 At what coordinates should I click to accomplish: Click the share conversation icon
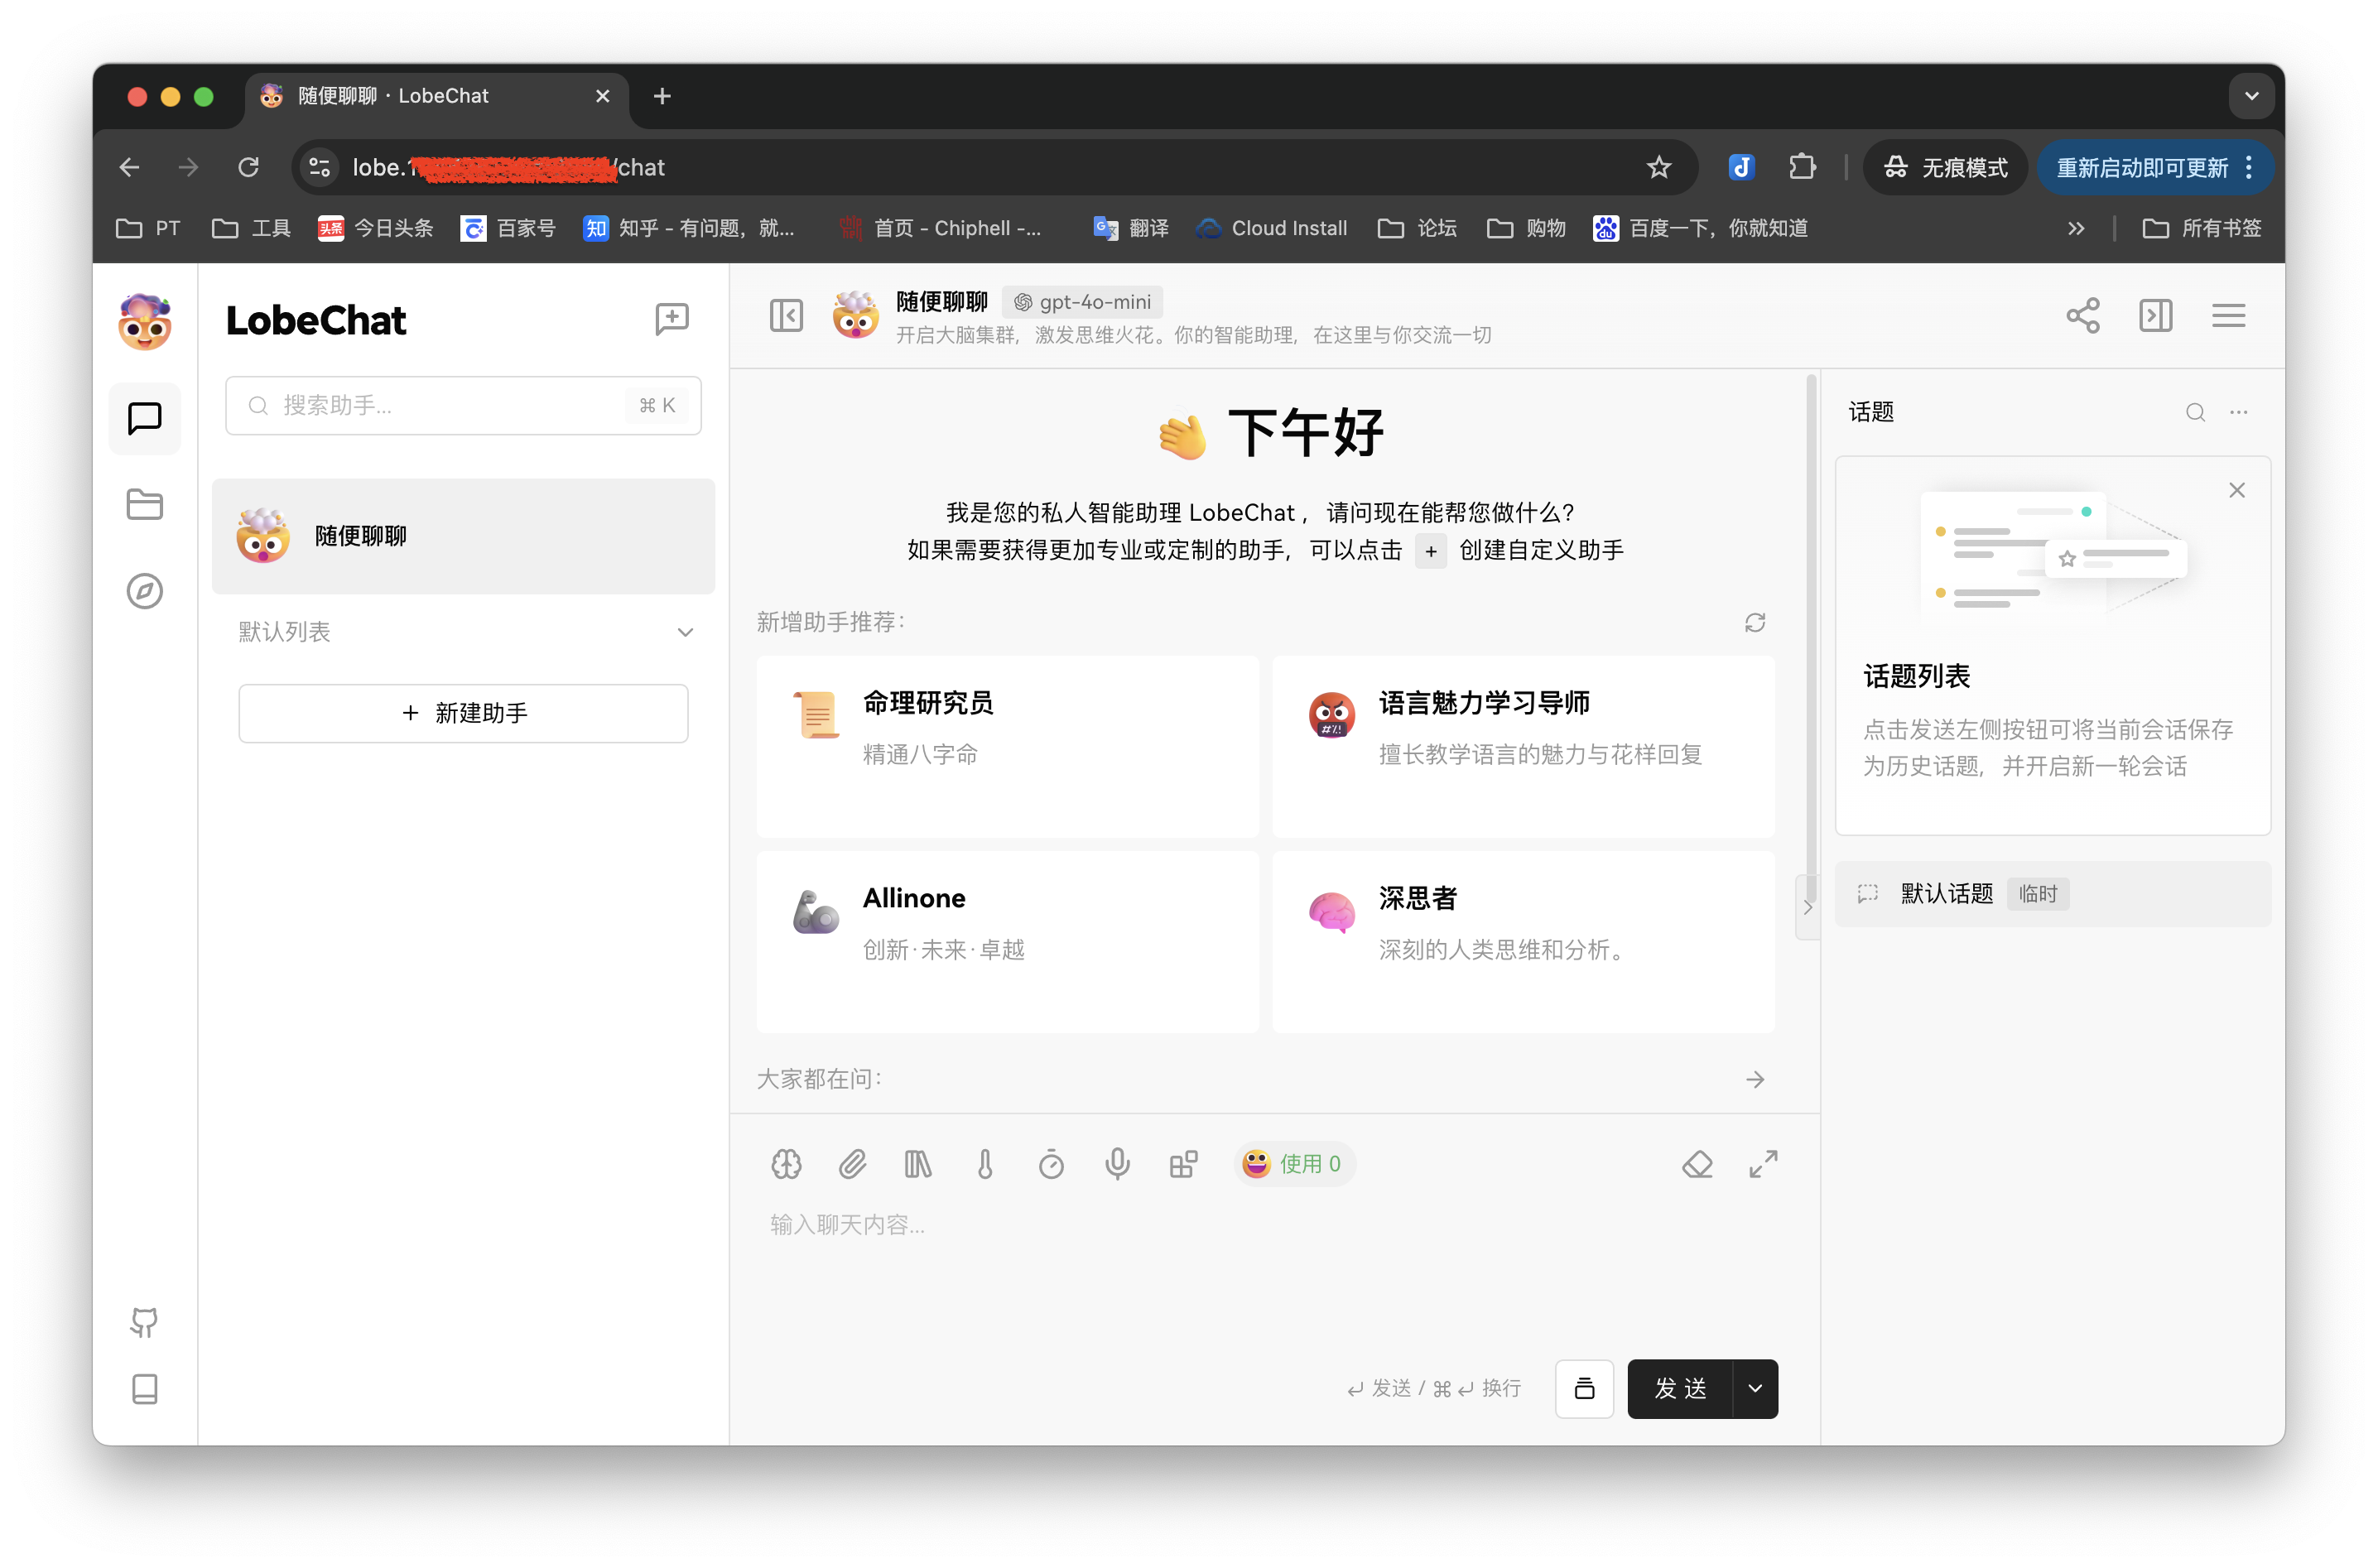pos(2083,316)
